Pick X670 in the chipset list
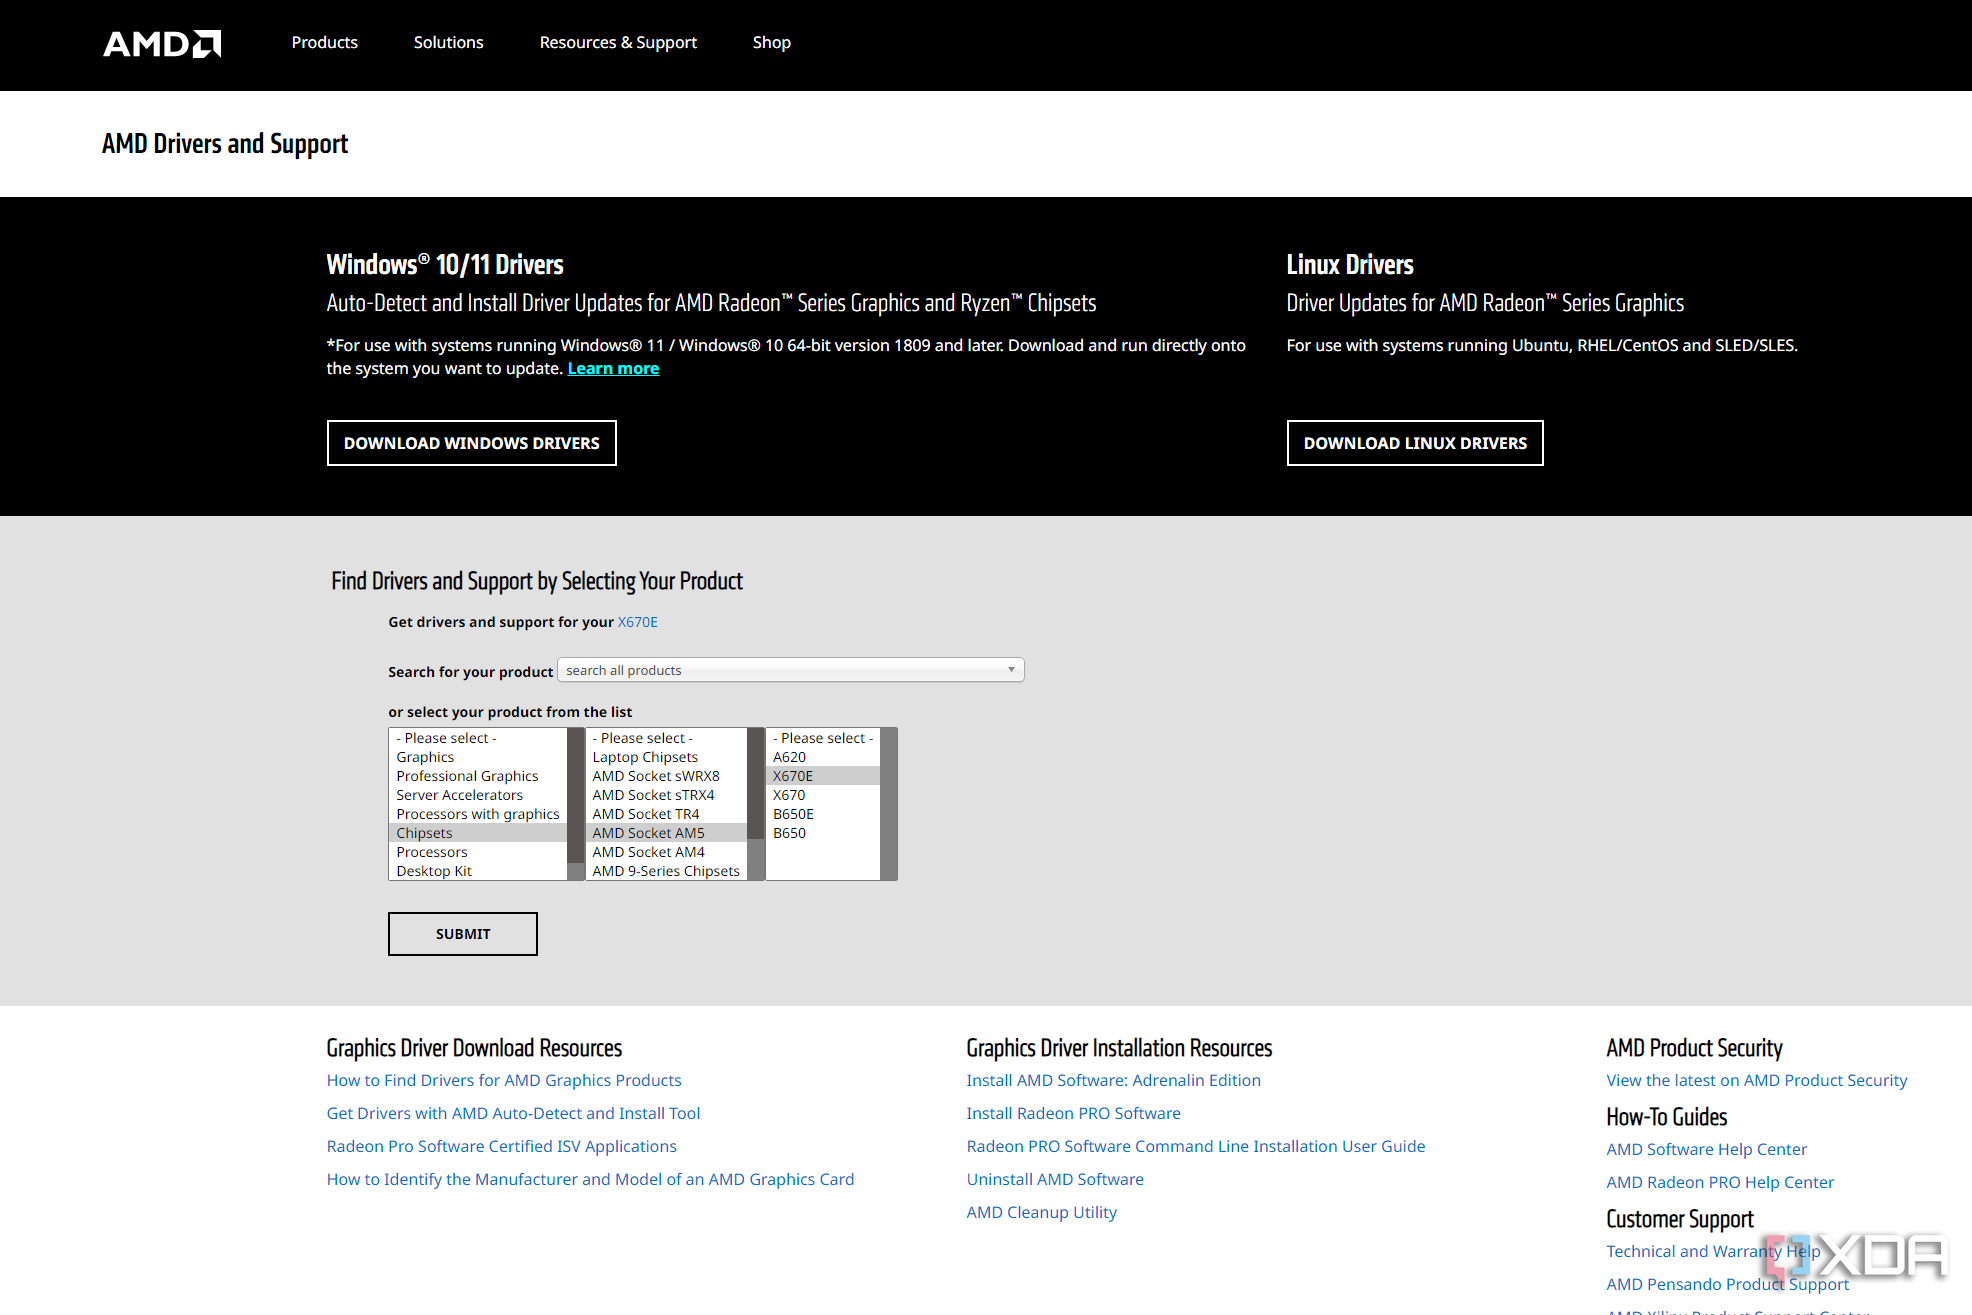 823,795
